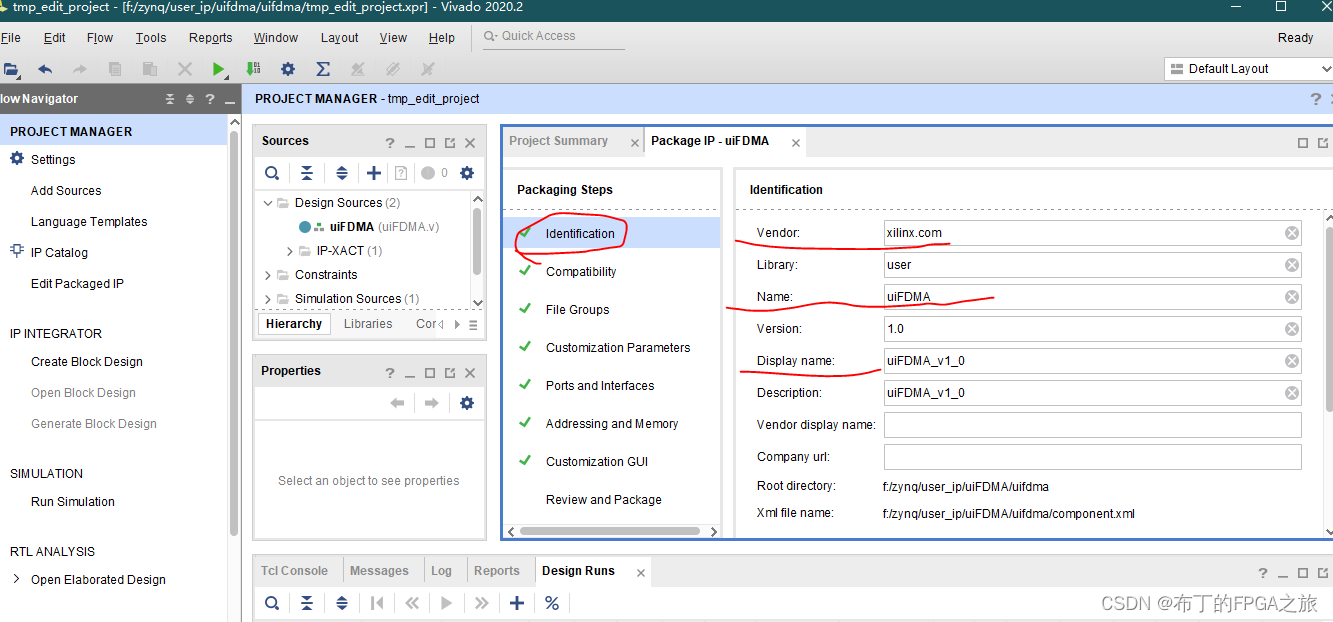Image resolution: width=1333 pixels, height=622 pixels.
Task: Maximize the Sources panel
Action: coord(430,143)
